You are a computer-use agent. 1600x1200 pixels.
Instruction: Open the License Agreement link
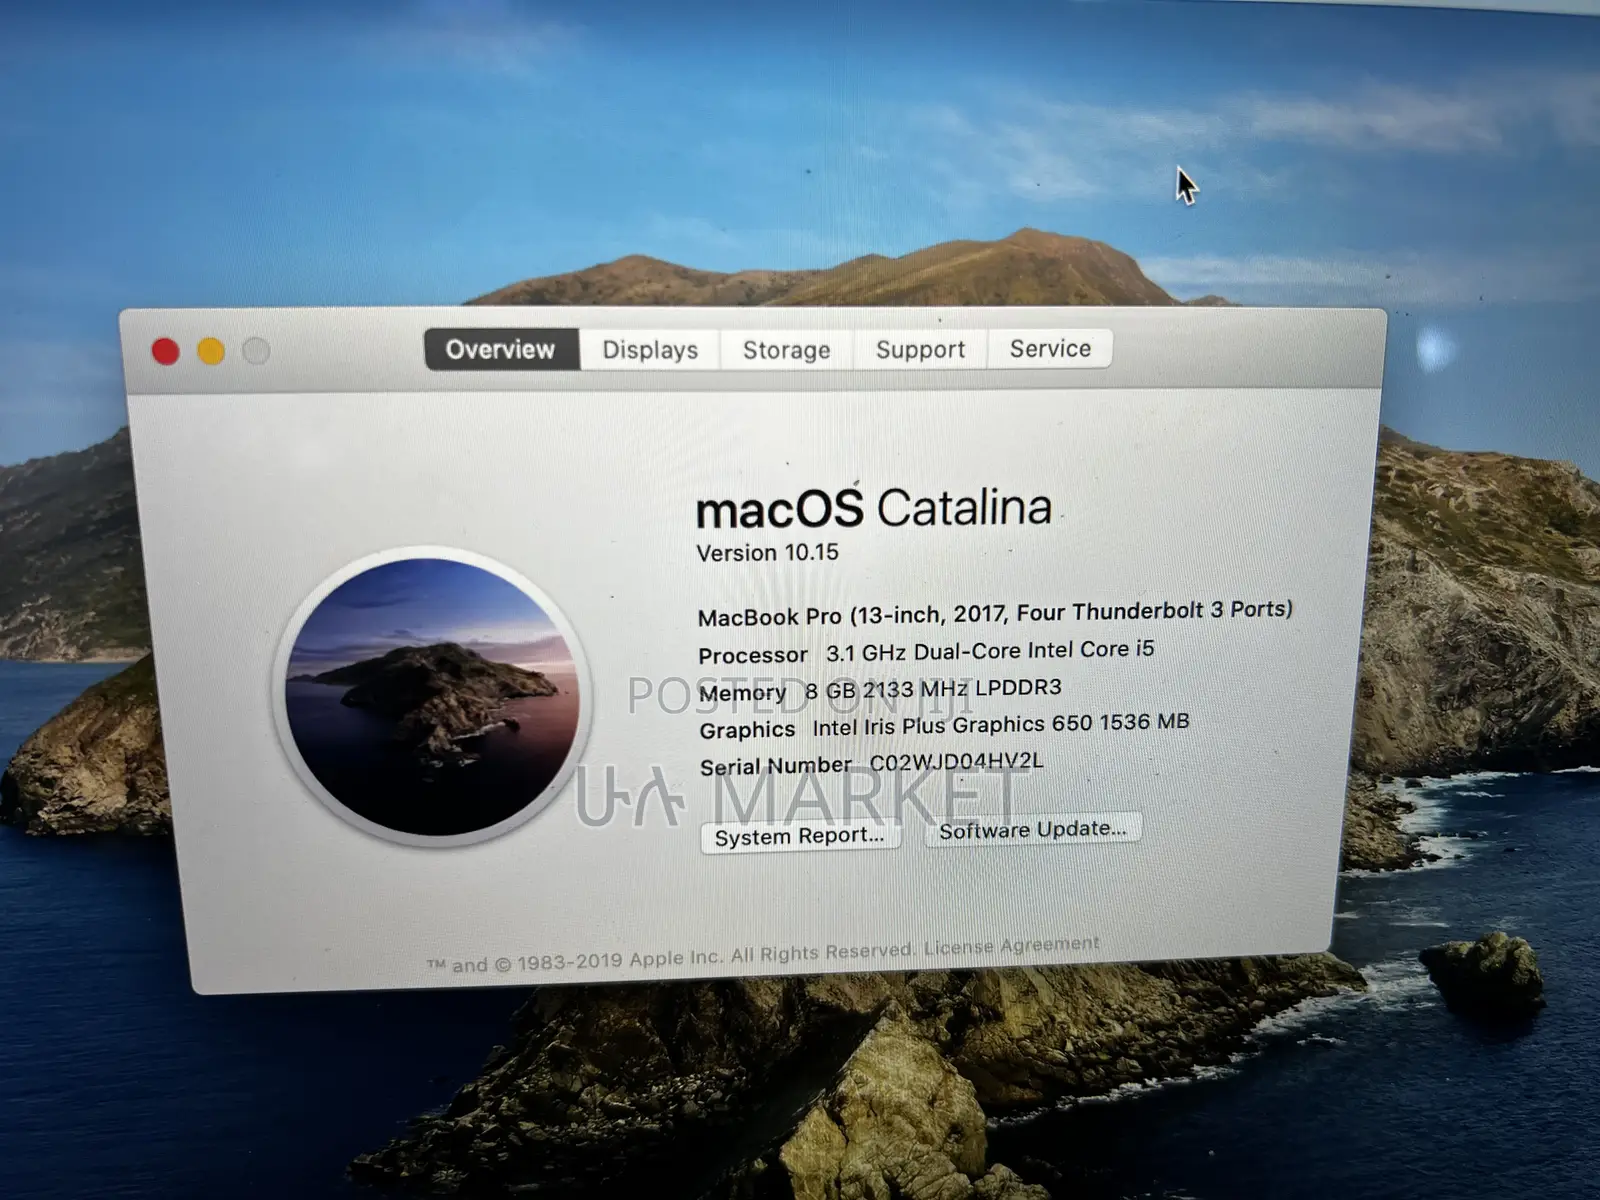1011,946
